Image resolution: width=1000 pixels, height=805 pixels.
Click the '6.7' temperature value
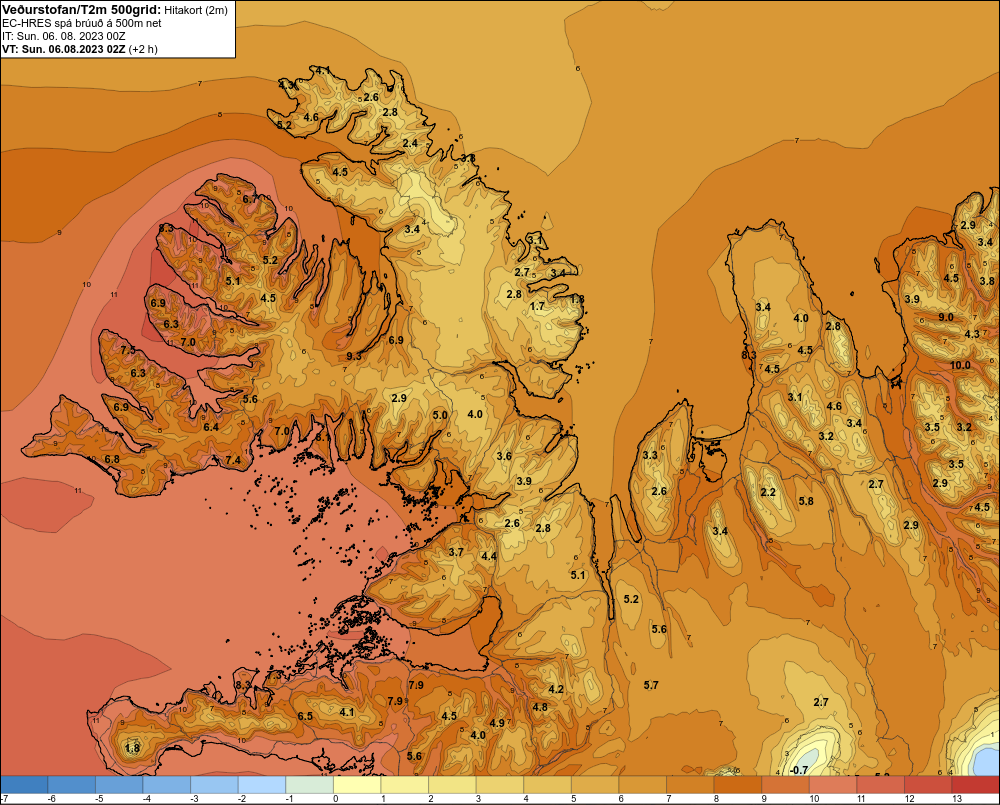(251, 198)
